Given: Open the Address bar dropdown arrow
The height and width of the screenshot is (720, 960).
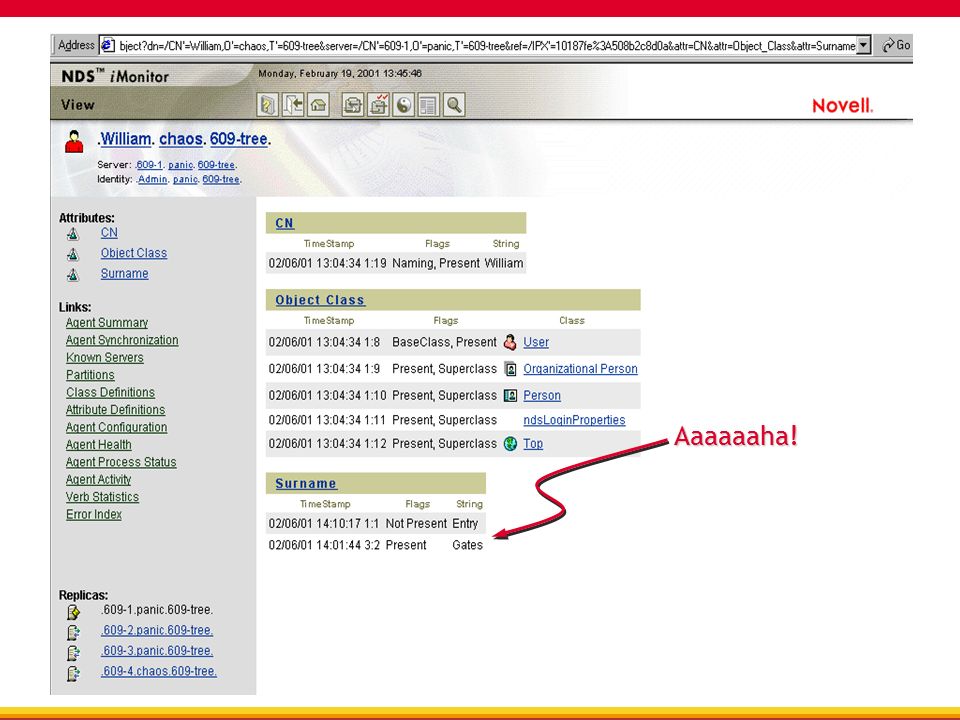Looking at the screenshot, I should 863,45.
